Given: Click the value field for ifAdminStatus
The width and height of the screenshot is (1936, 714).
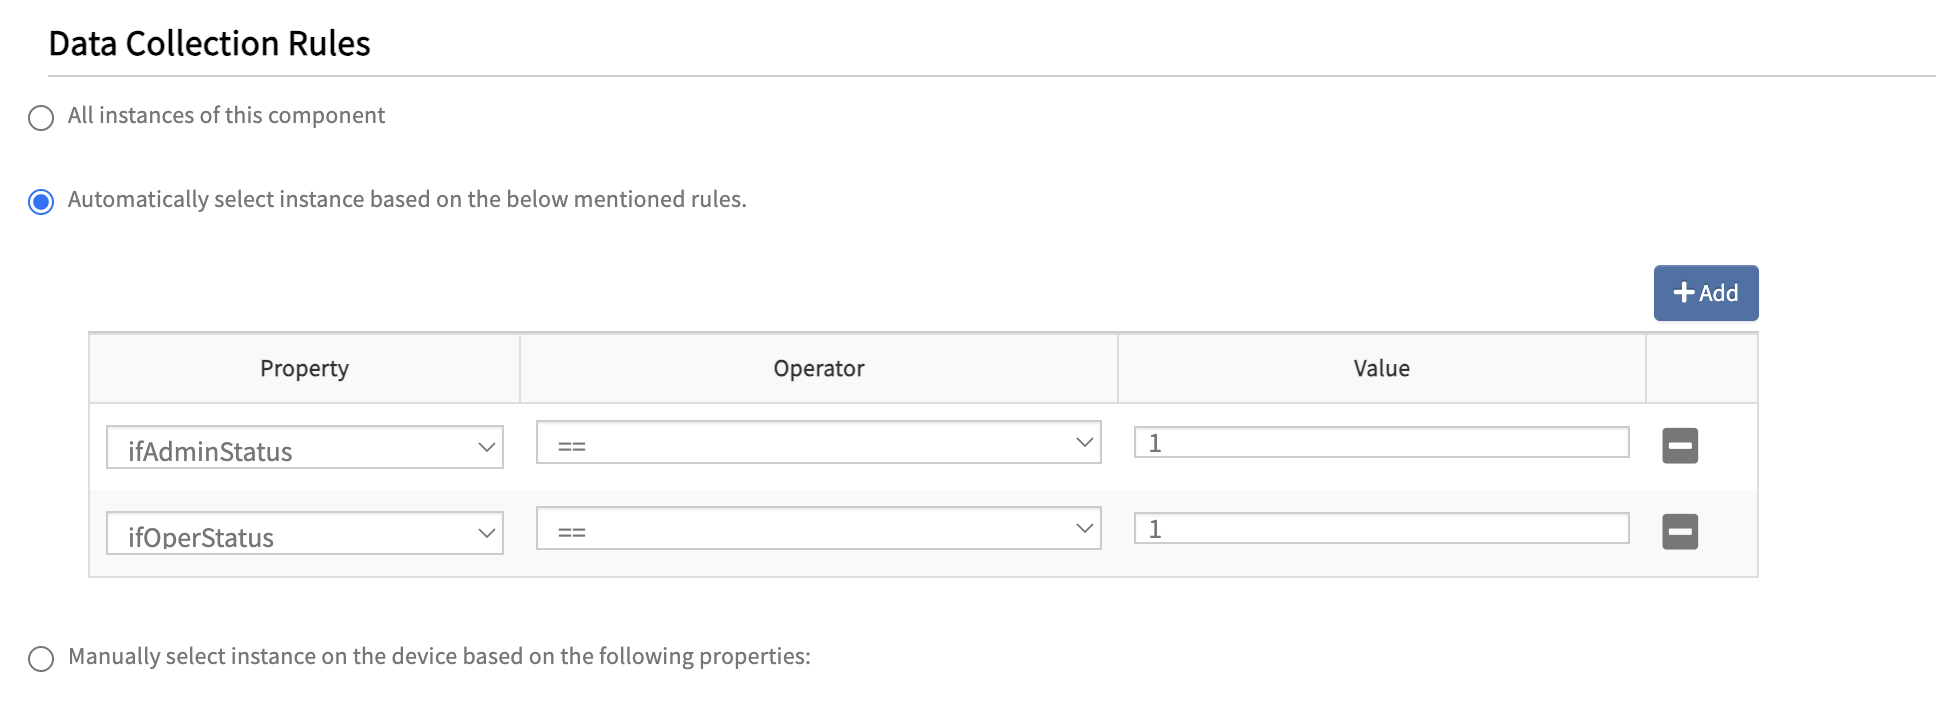Looking at the screenshot, I should point(1380,442).
